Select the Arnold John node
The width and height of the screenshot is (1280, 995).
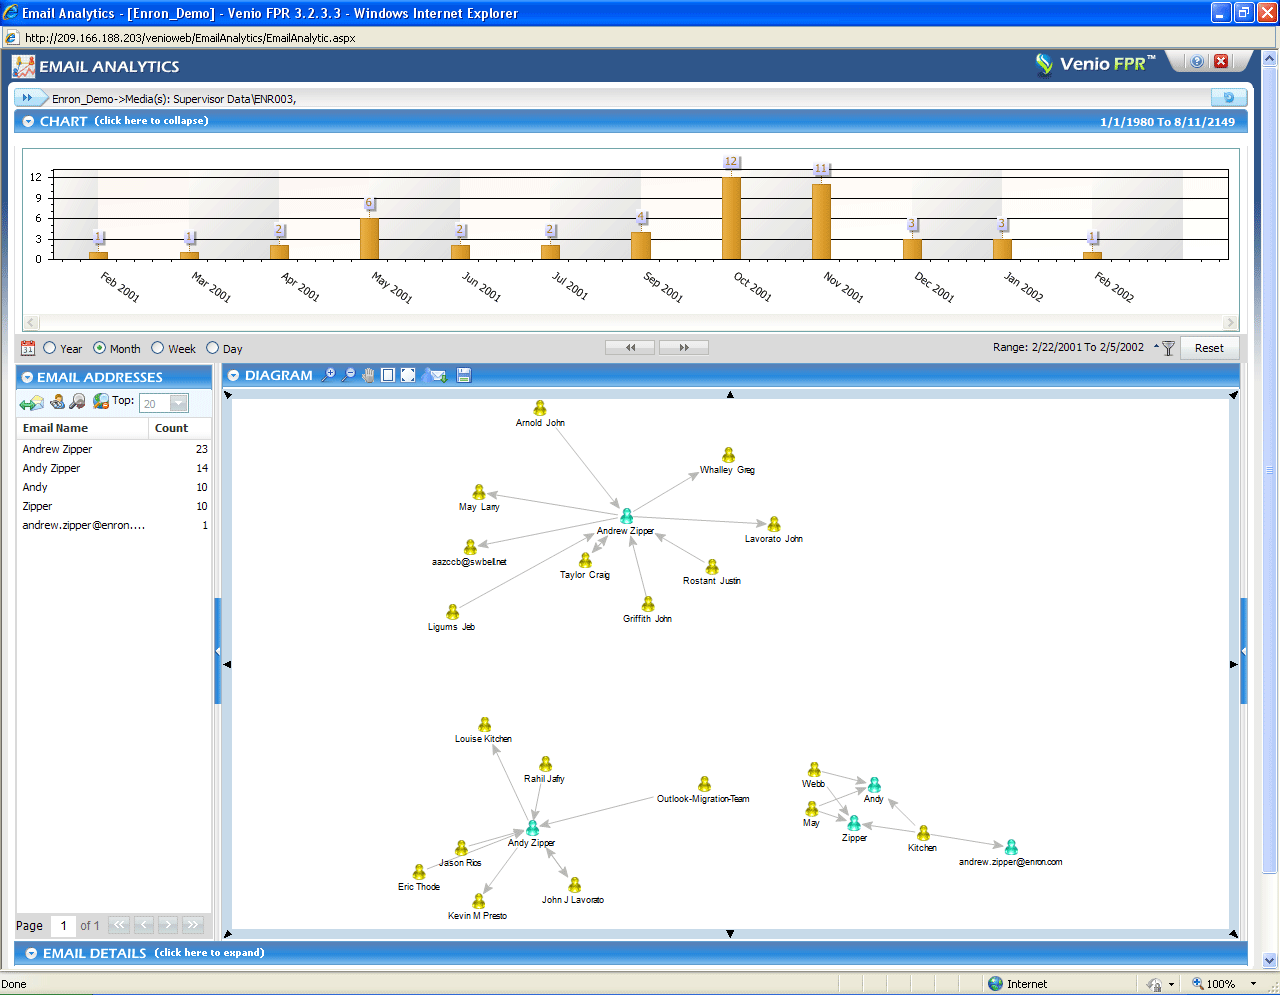540,408
